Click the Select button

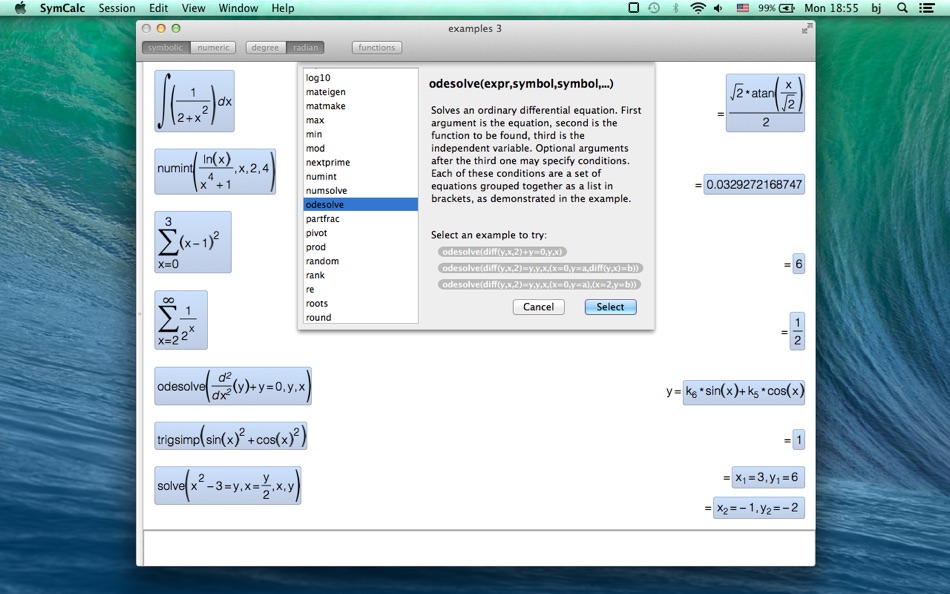pyautogui.click(x=610, y=307)
